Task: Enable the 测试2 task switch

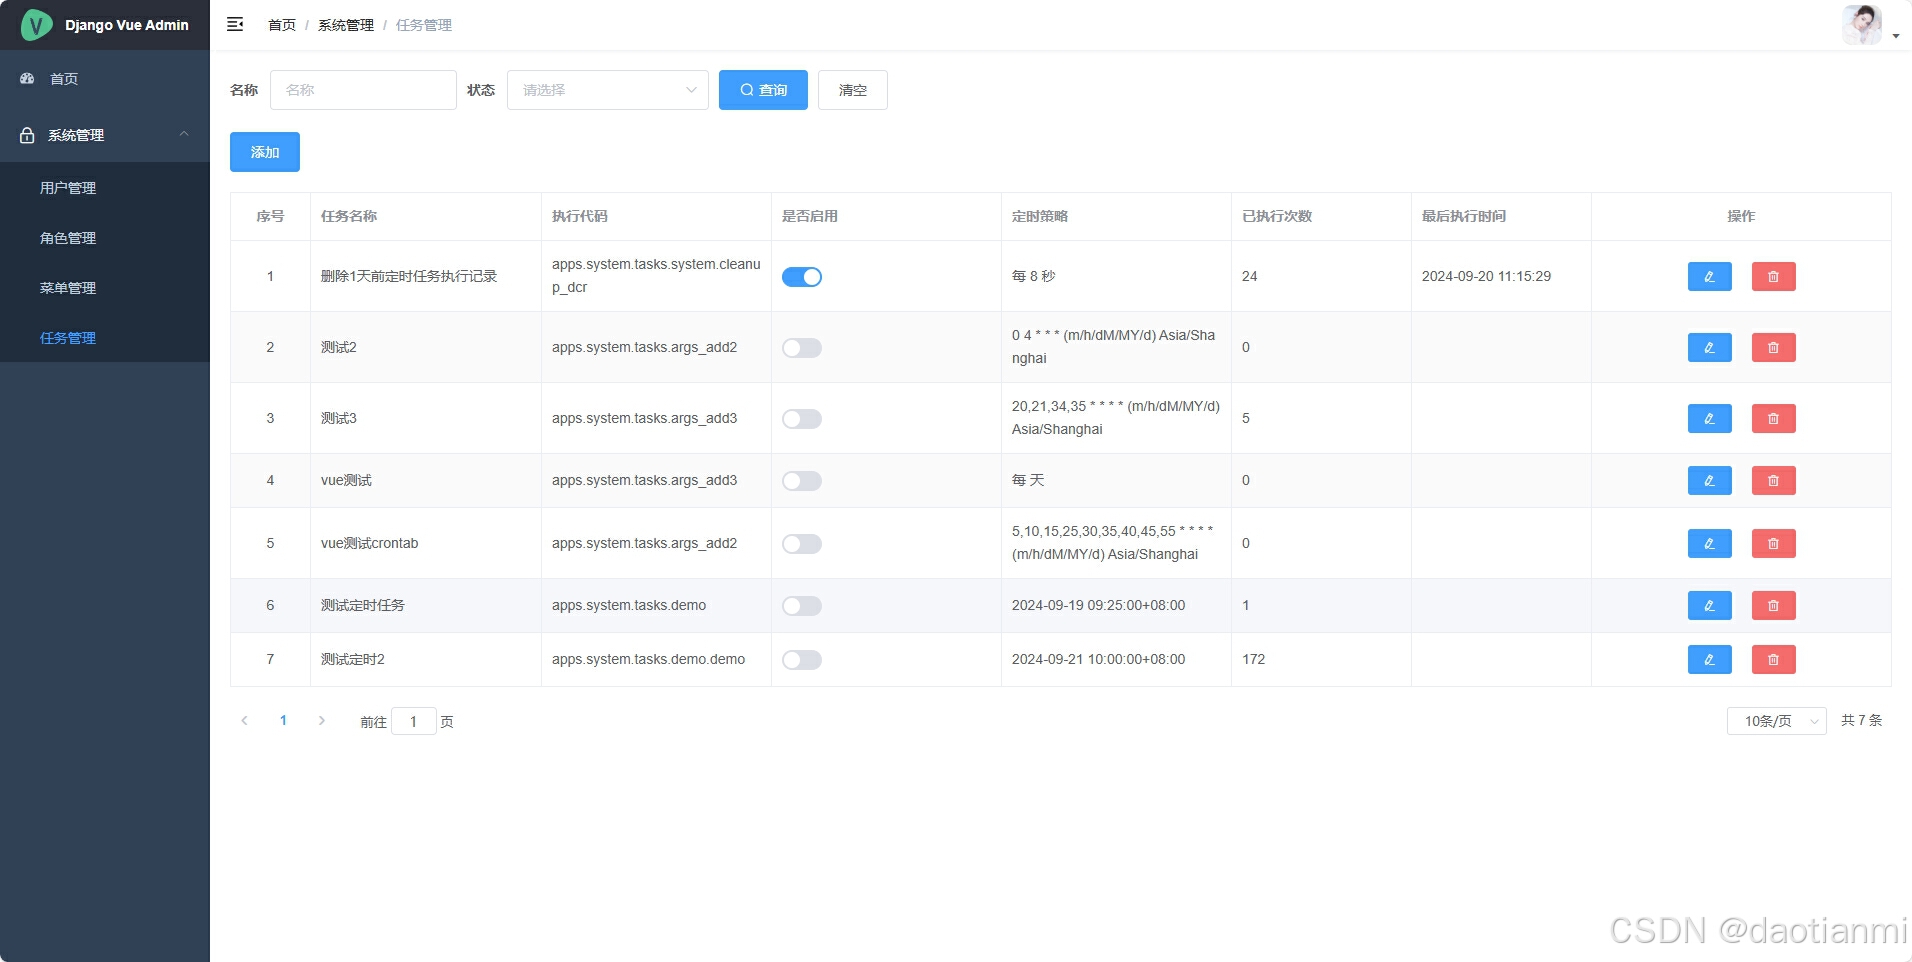Action: pyautogui.click(x=802, y=348)
